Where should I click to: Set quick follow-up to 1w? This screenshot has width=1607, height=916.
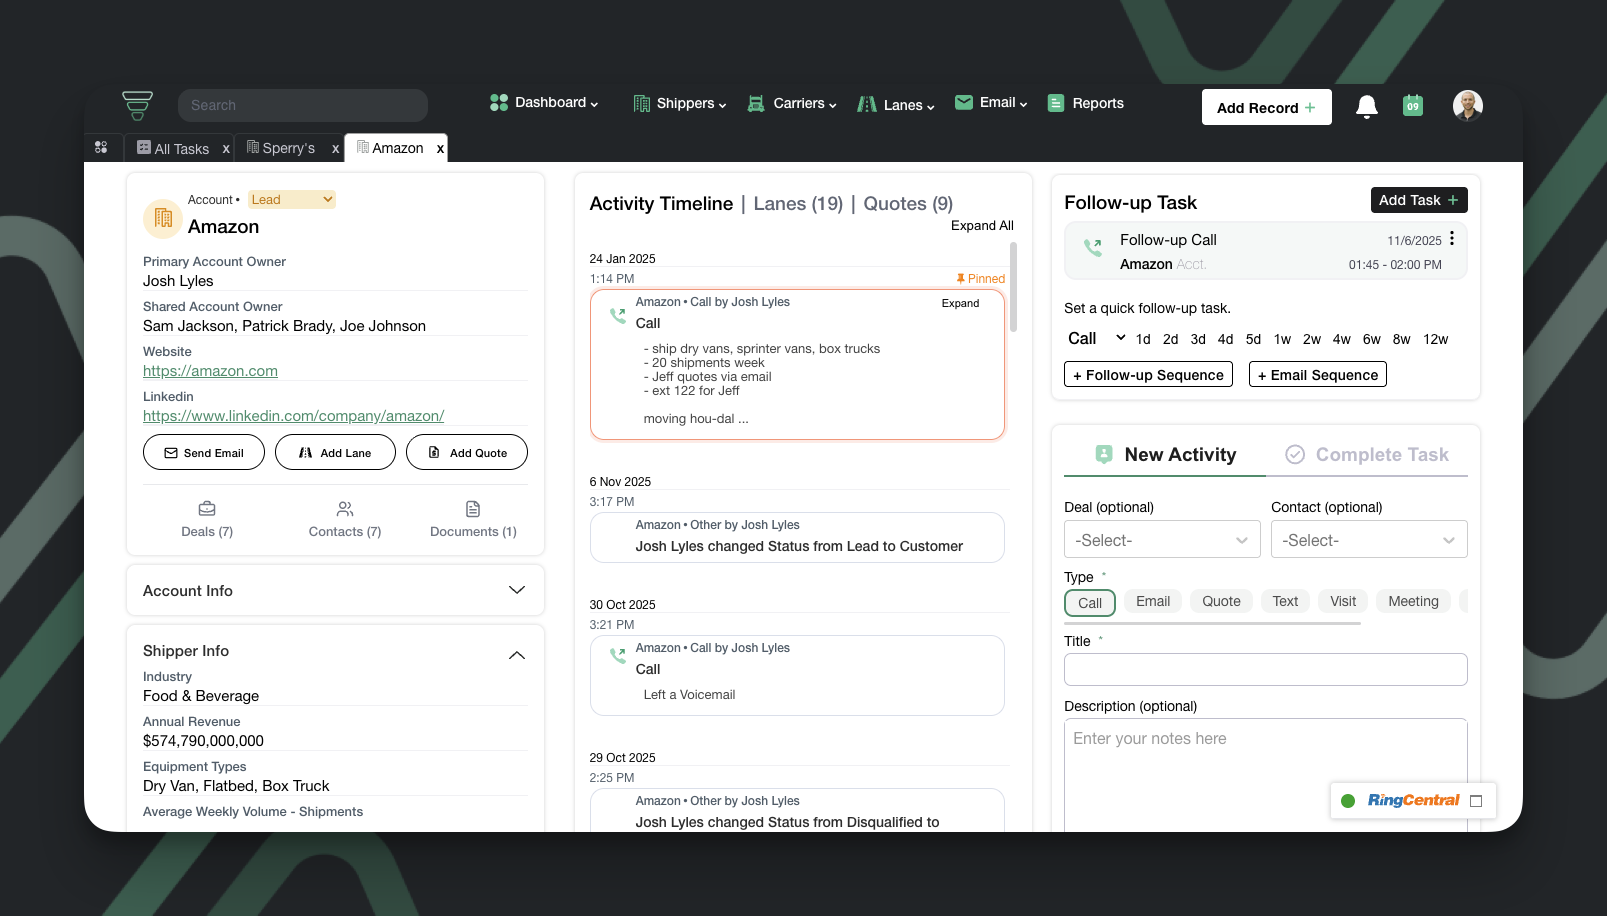tap(1282, 339)
